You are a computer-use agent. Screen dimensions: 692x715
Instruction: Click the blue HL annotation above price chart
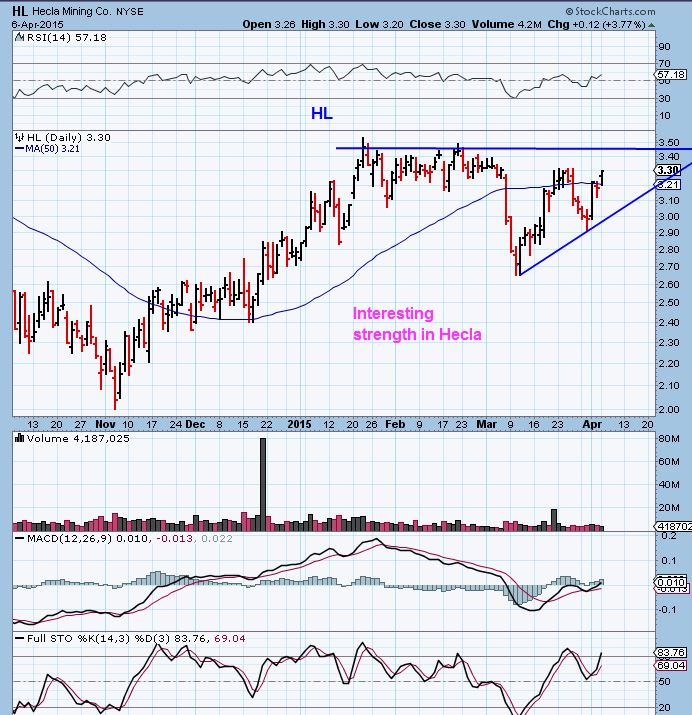point(322,113)
